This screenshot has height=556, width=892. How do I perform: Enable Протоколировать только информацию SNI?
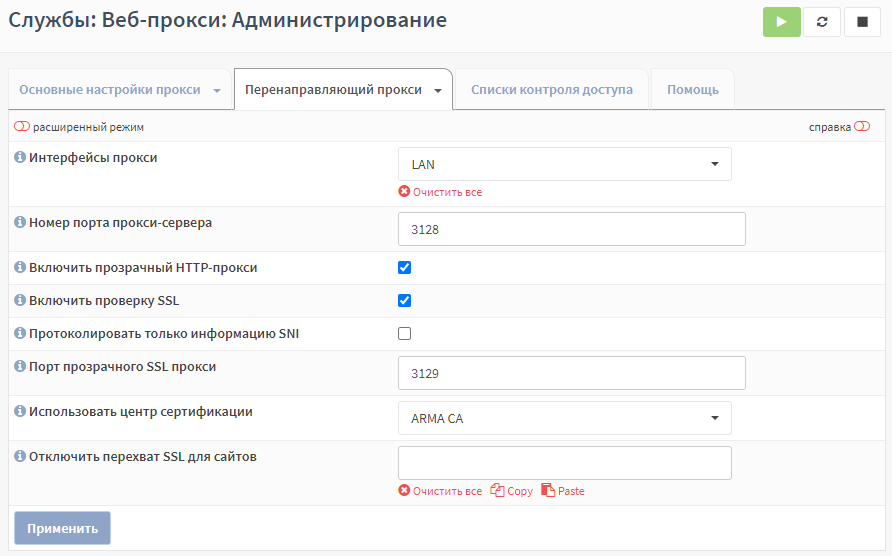click(x=404, y=333)
